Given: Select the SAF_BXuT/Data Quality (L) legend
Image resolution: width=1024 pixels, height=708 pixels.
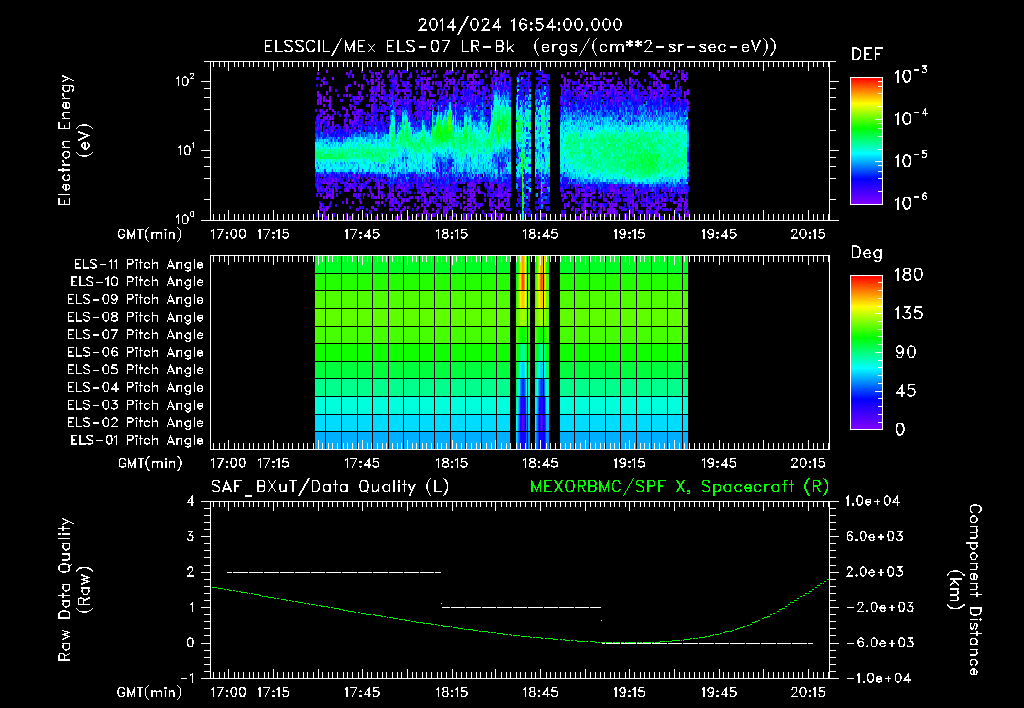Looking at the screenshot, I should point(330,487).
